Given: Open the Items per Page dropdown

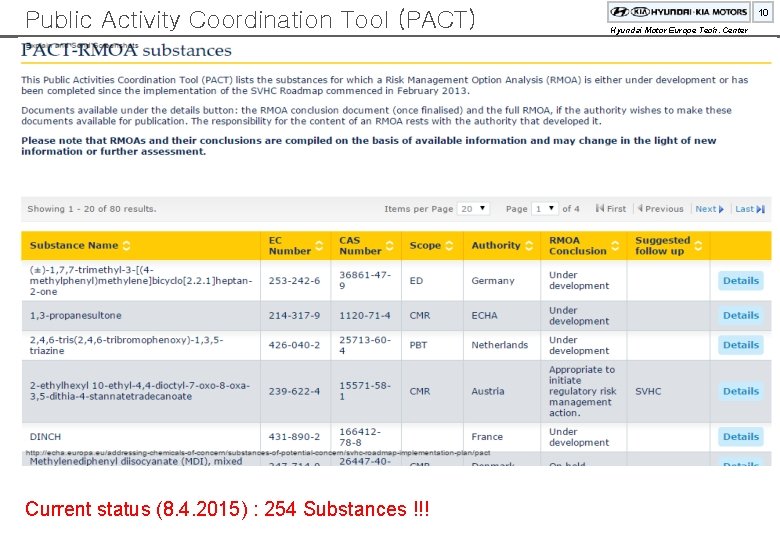Looking at the screenshot, I should pyautogui.click(x=474, y=209).
